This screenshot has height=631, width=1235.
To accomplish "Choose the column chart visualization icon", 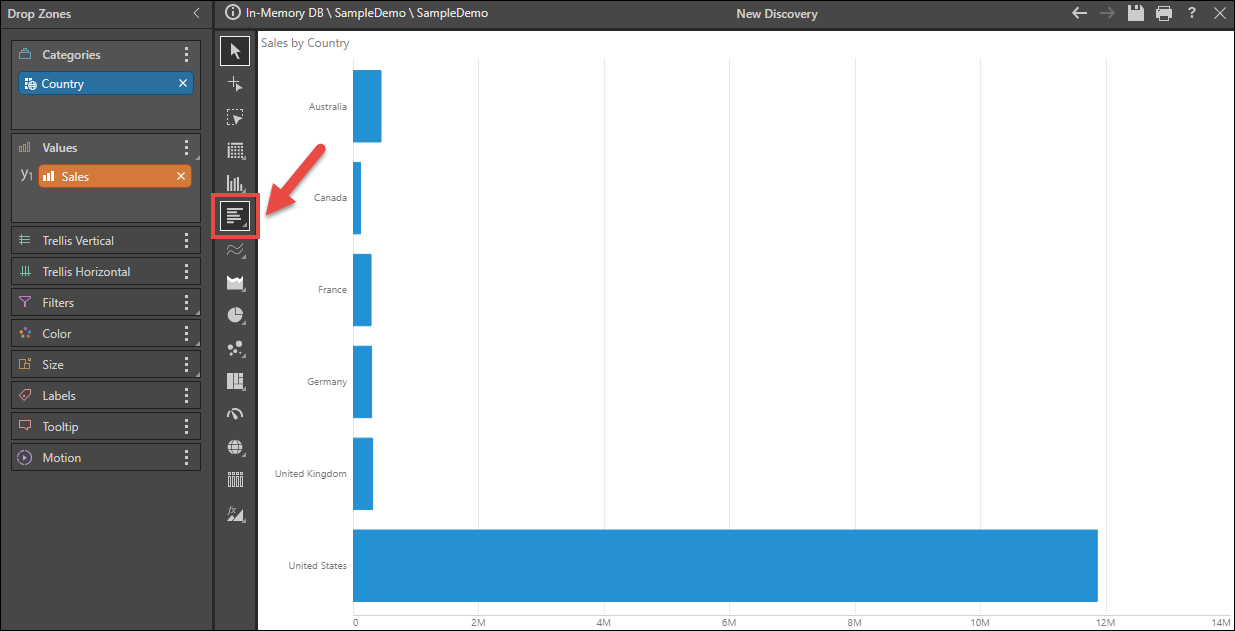I will [235, 183].
